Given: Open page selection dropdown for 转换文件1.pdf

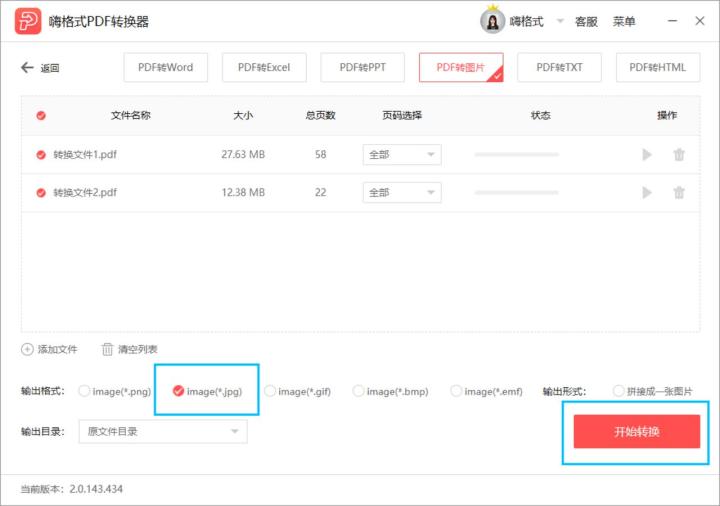Looking at the screenshot, I should [x=402, y=155].
